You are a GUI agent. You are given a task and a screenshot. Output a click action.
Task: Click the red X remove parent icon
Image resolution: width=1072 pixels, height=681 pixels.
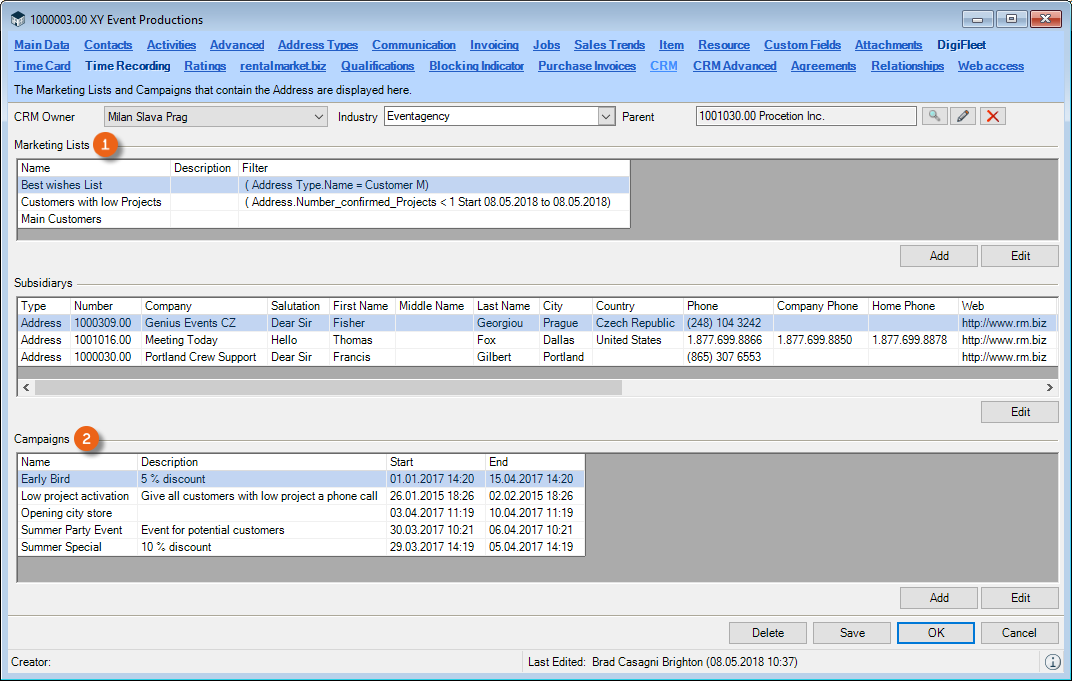point(992,117)
